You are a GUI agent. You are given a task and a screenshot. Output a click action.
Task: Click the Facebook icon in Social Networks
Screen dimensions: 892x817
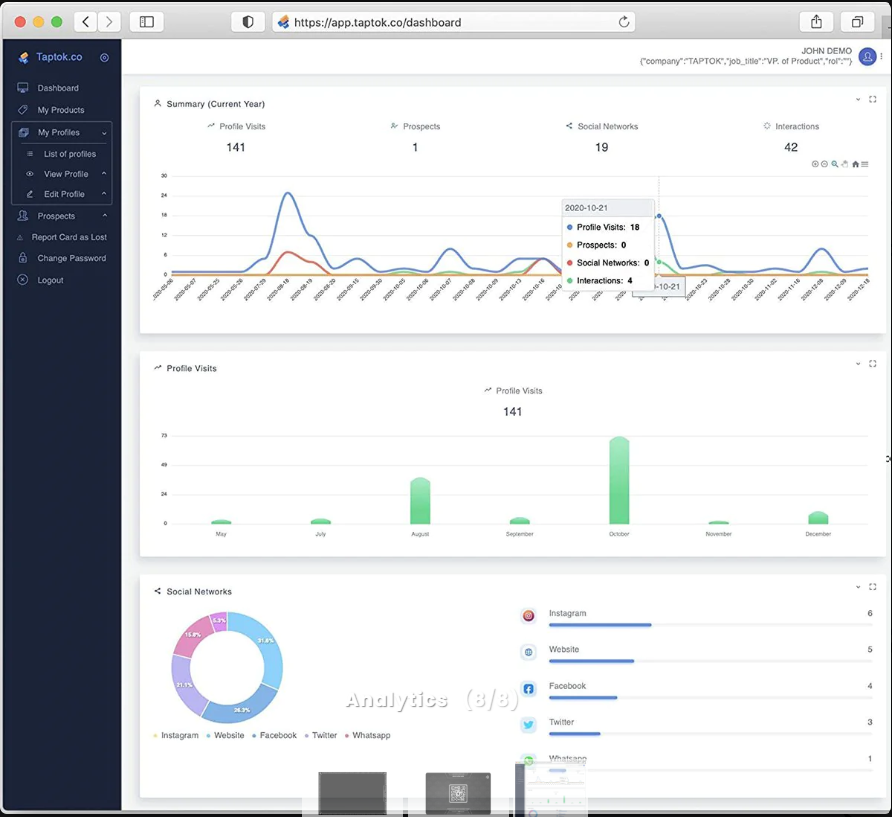(528, 689)
